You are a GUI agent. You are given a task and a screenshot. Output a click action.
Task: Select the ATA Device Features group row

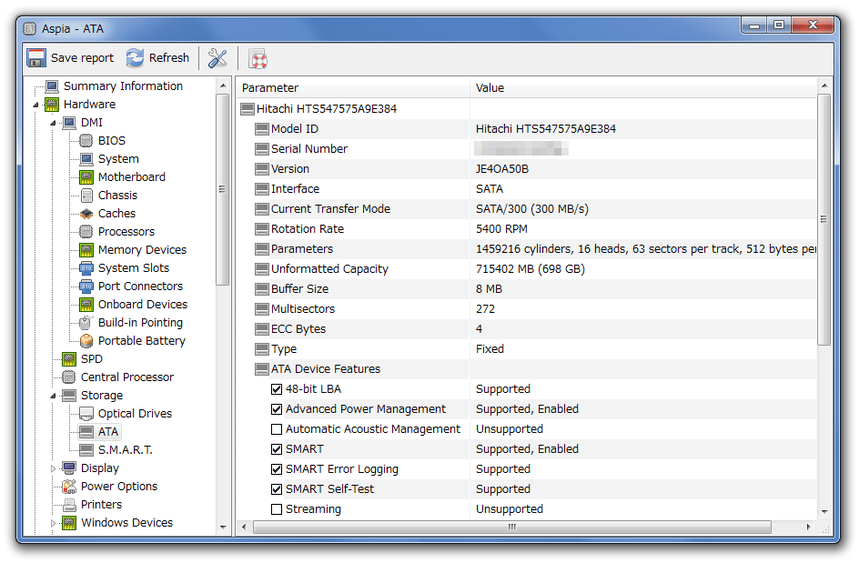tap(527, 369)
